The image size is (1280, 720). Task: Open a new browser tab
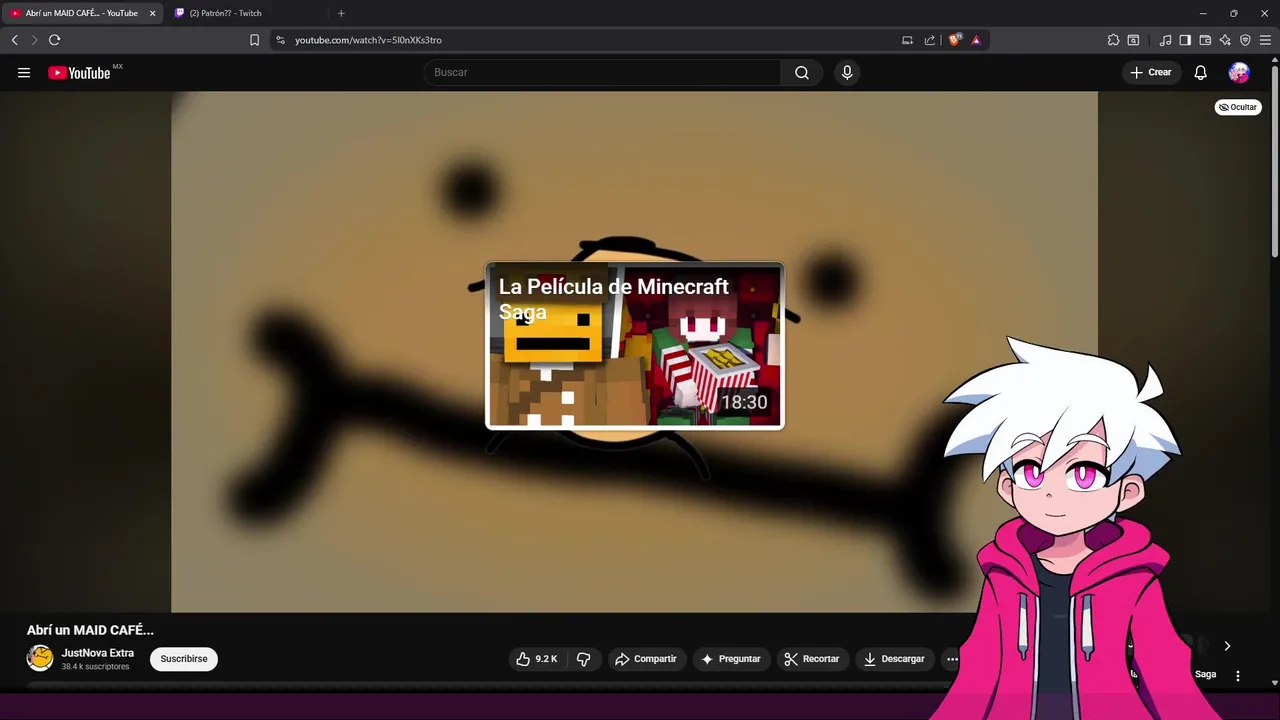[x=341, y=13]
